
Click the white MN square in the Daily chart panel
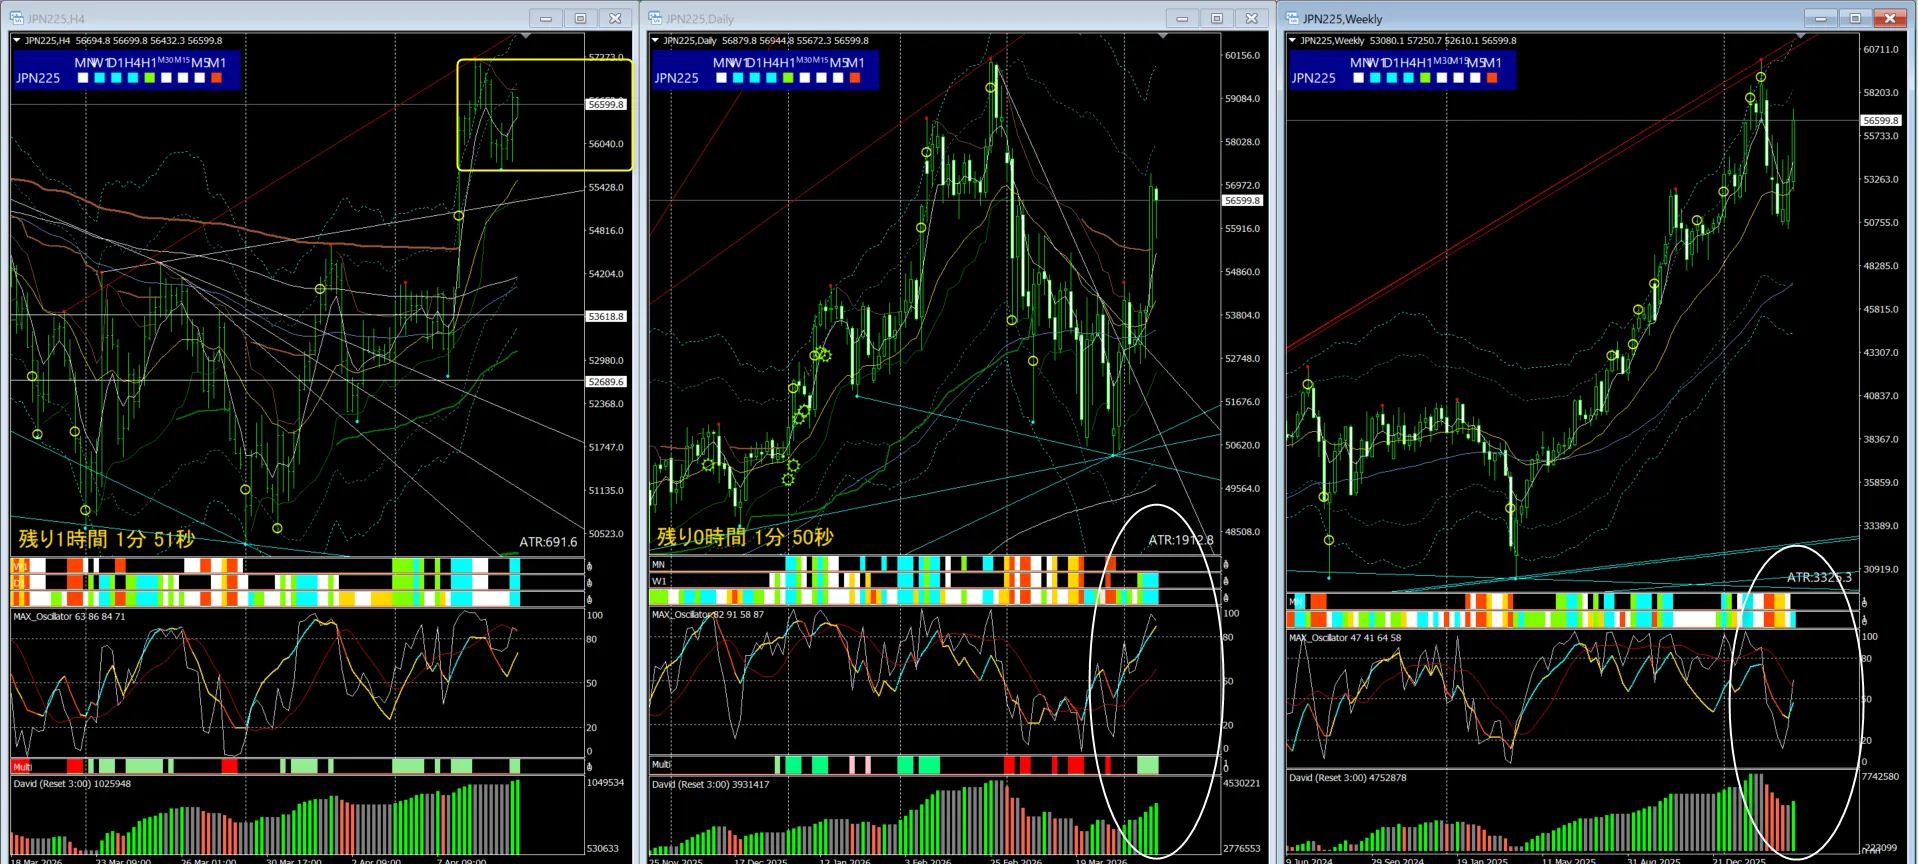tap(721, 78)
